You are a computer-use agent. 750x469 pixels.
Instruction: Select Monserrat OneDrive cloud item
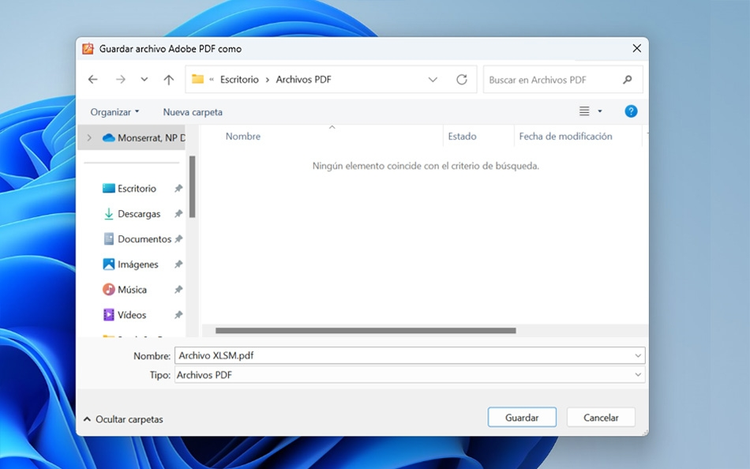tap(143, 138)
